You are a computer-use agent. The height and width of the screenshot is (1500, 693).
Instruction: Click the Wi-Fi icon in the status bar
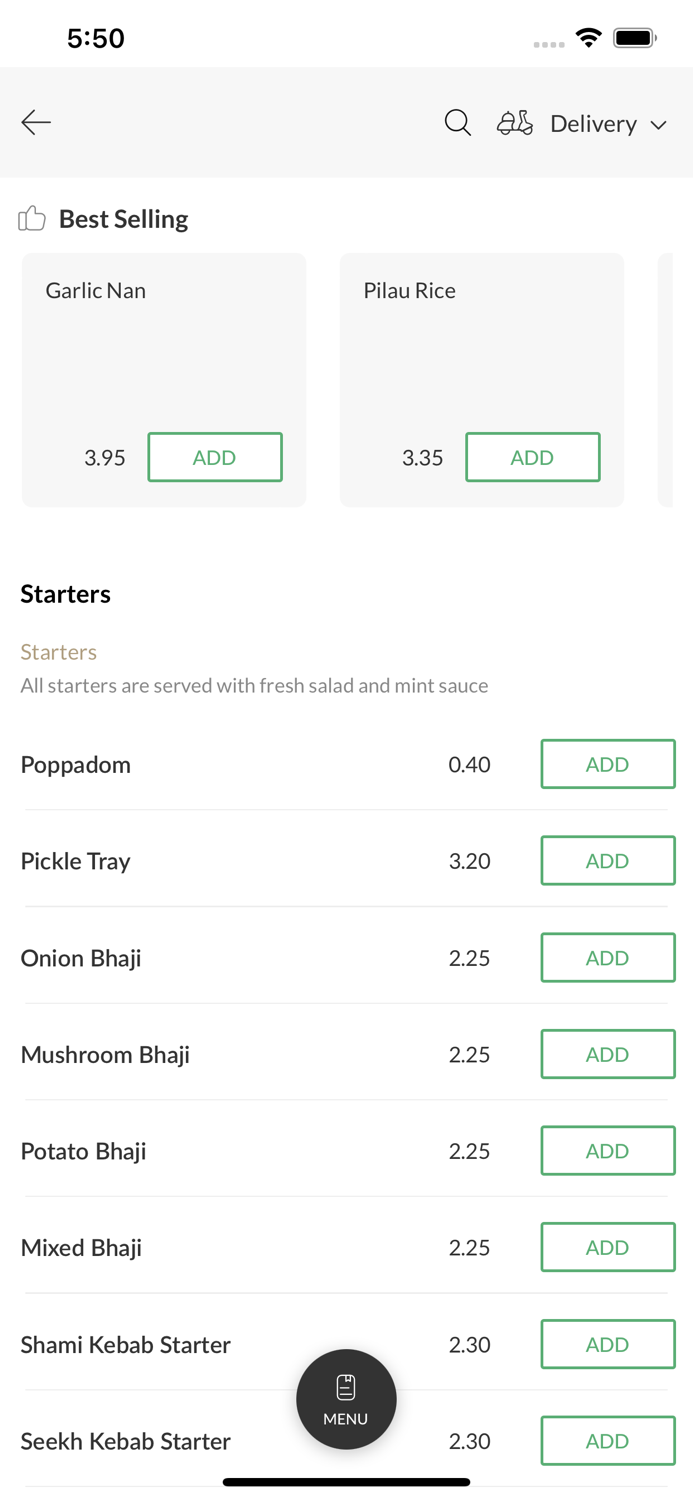click(x=588, y=36)
